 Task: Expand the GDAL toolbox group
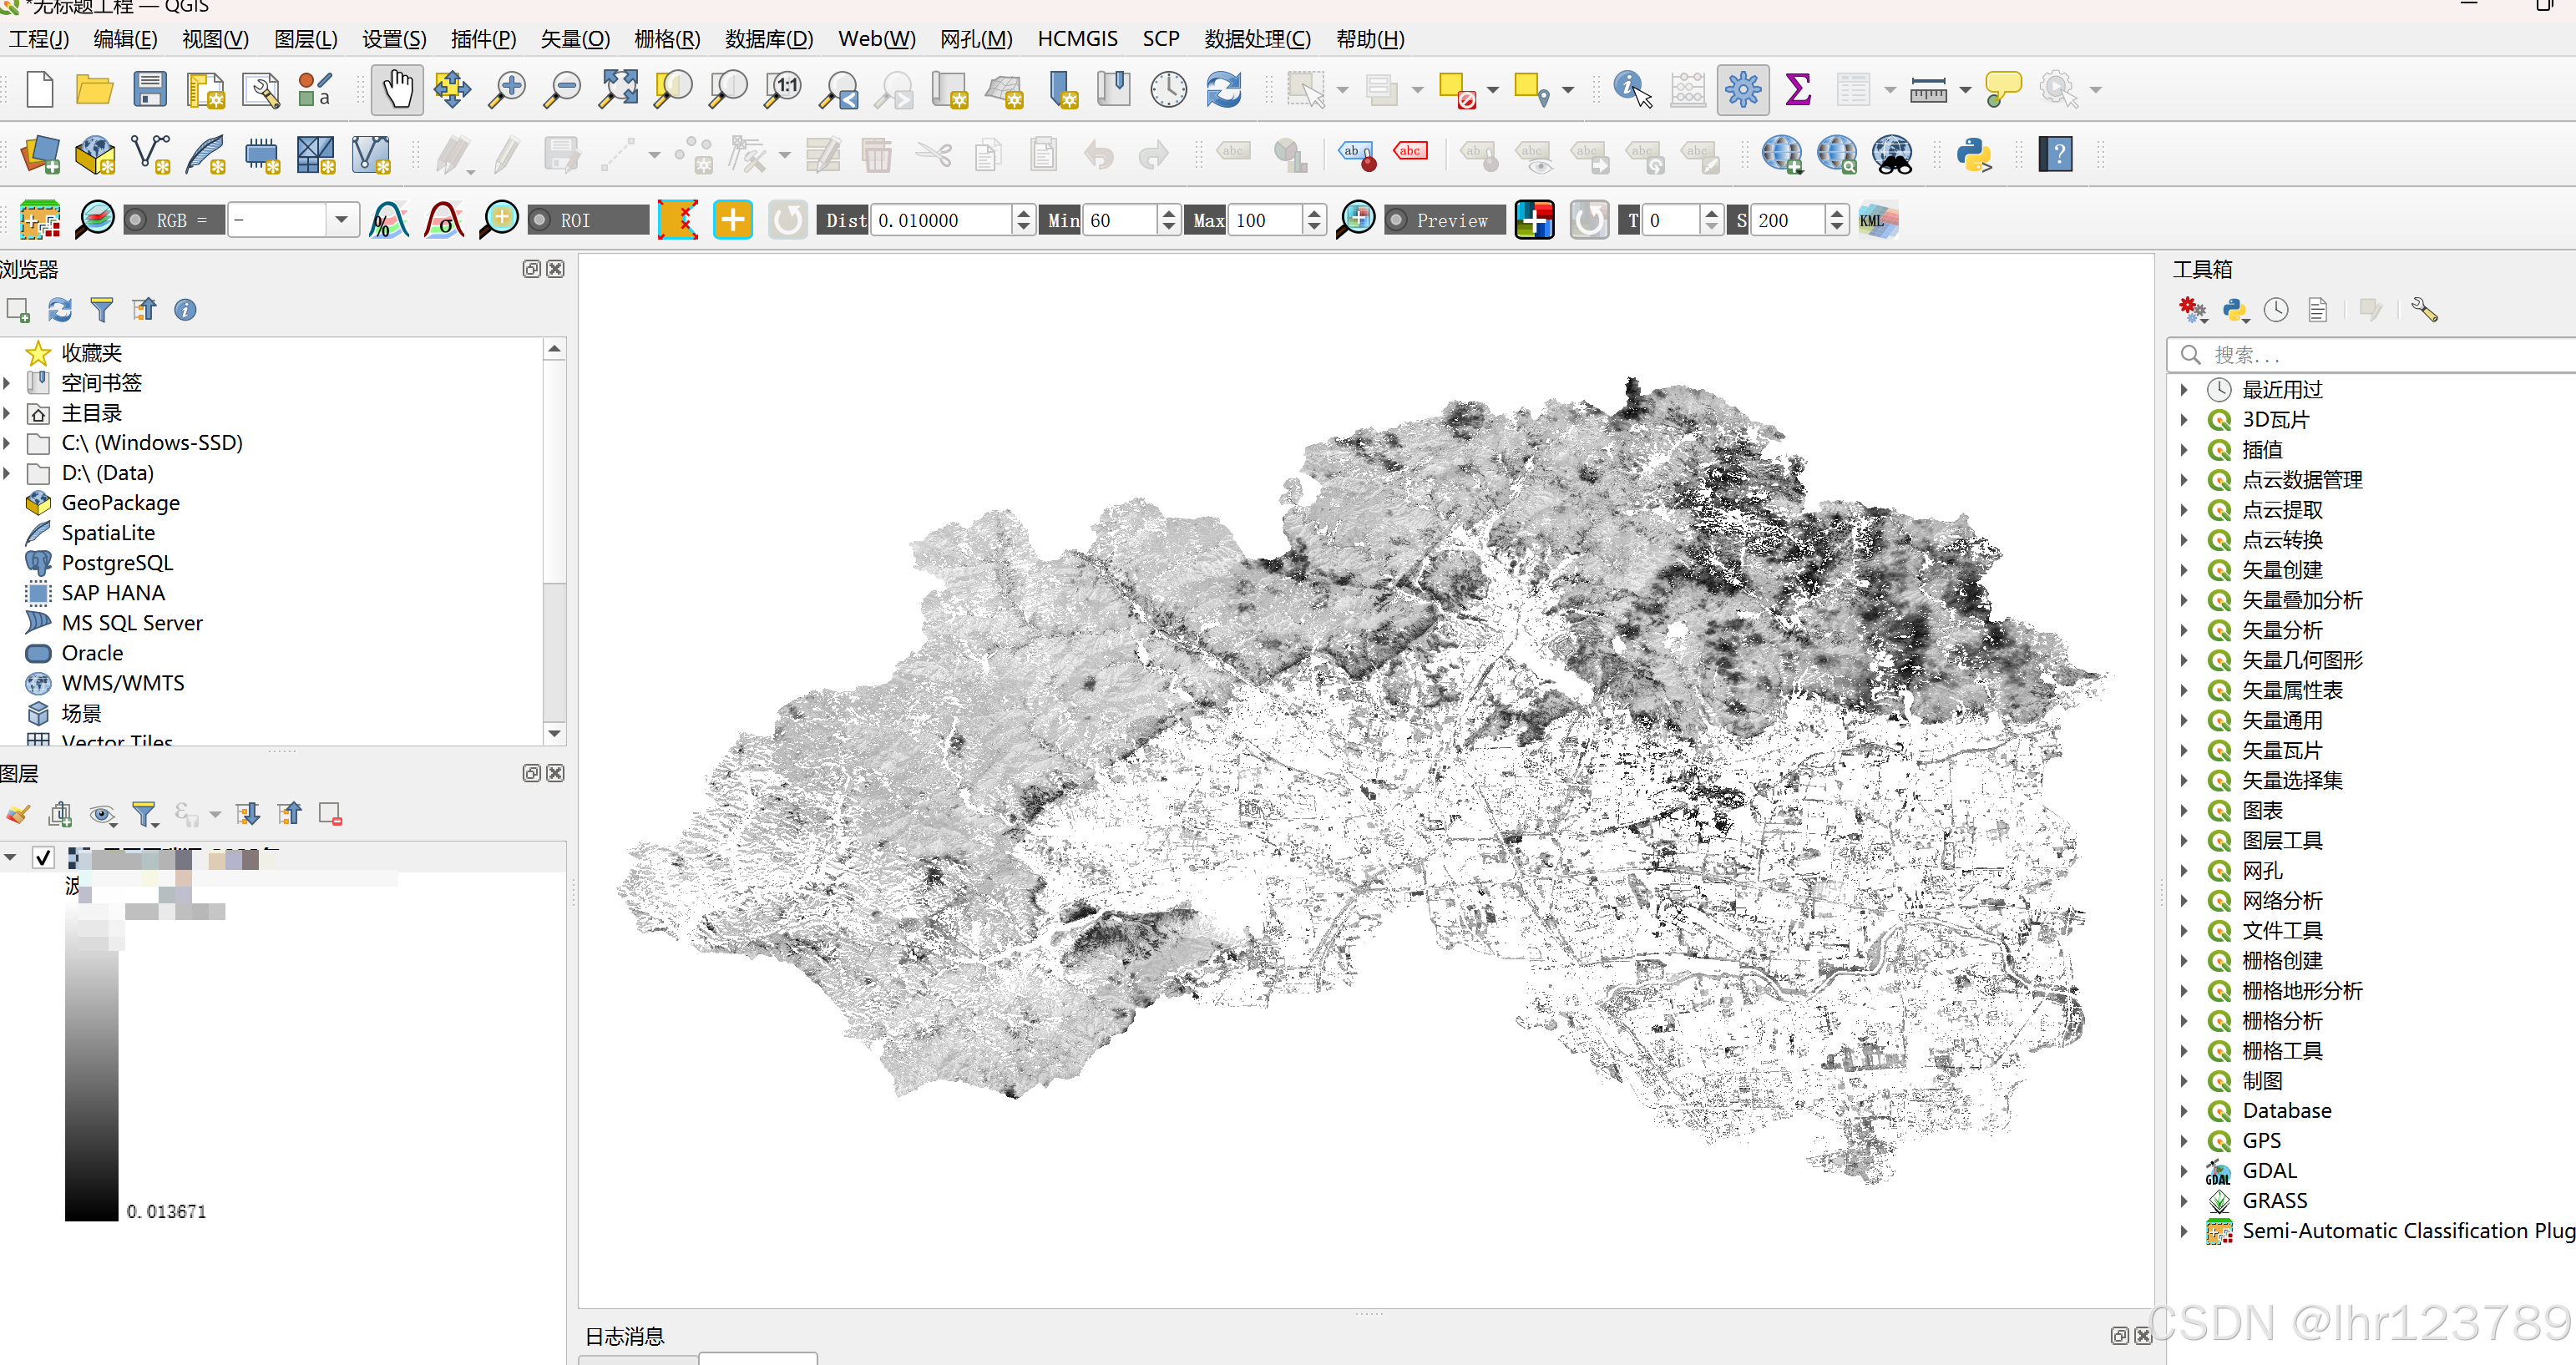2184,1171
